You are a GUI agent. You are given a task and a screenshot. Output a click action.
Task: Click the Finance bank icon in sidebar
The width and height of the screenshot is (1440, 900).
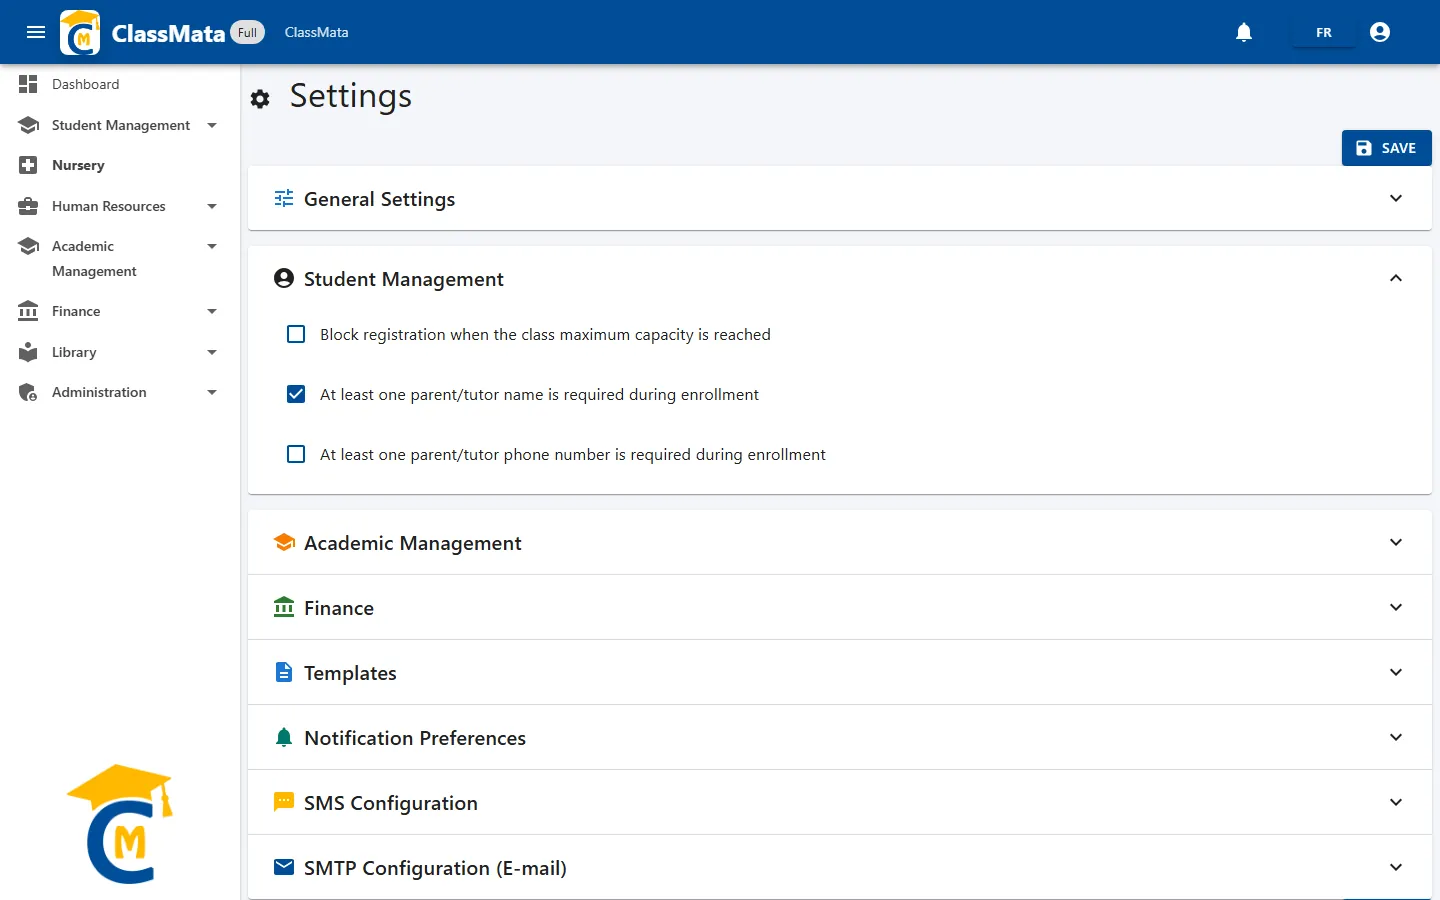pyautogui.click(x=28, y=311)
